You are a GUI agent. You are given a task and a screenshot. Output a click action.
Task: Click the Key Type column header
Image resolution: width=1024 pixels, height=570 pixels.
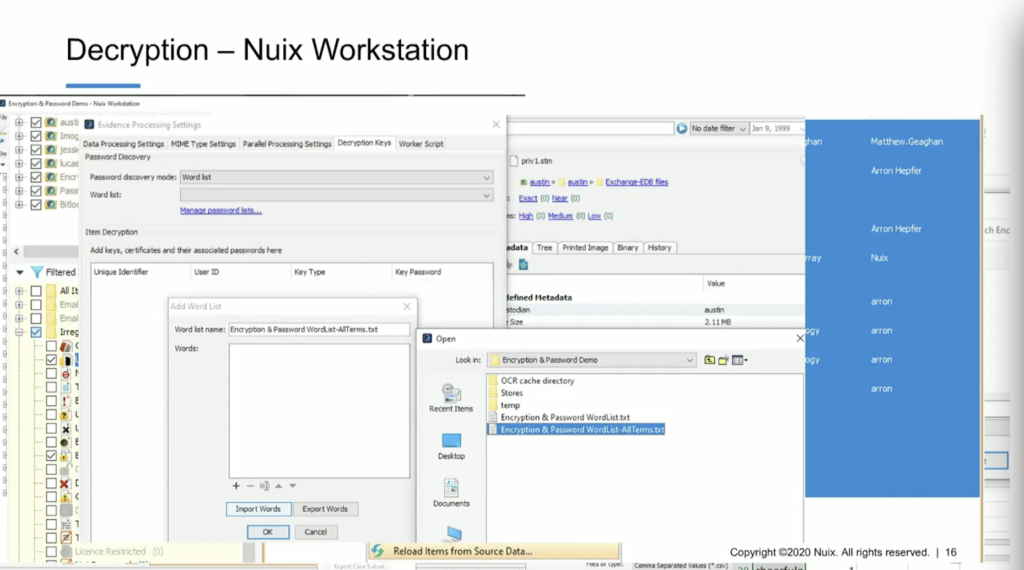[x=340, y=272]
